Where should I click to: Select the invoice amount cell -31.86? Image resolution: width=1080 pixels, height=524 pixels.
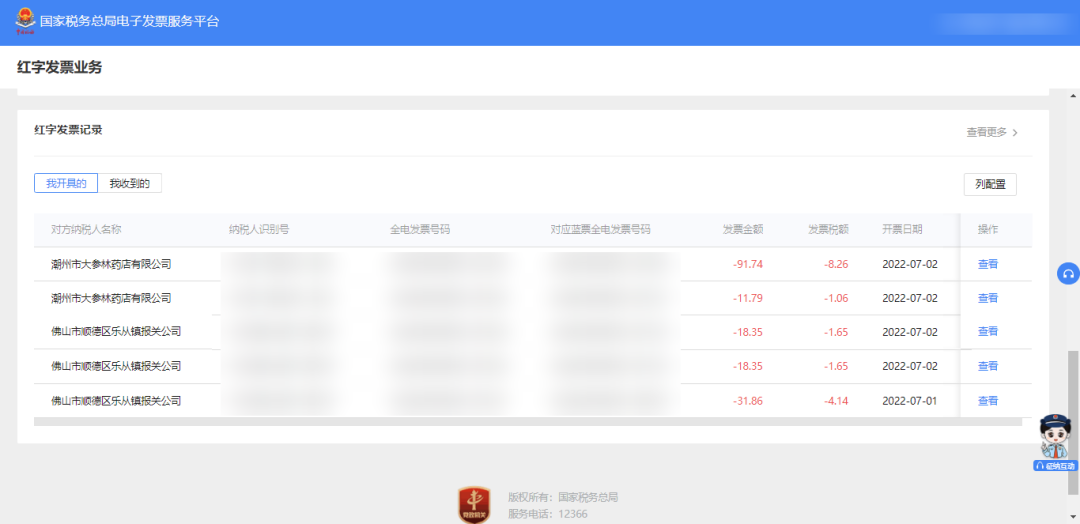[x=748, y=401]
